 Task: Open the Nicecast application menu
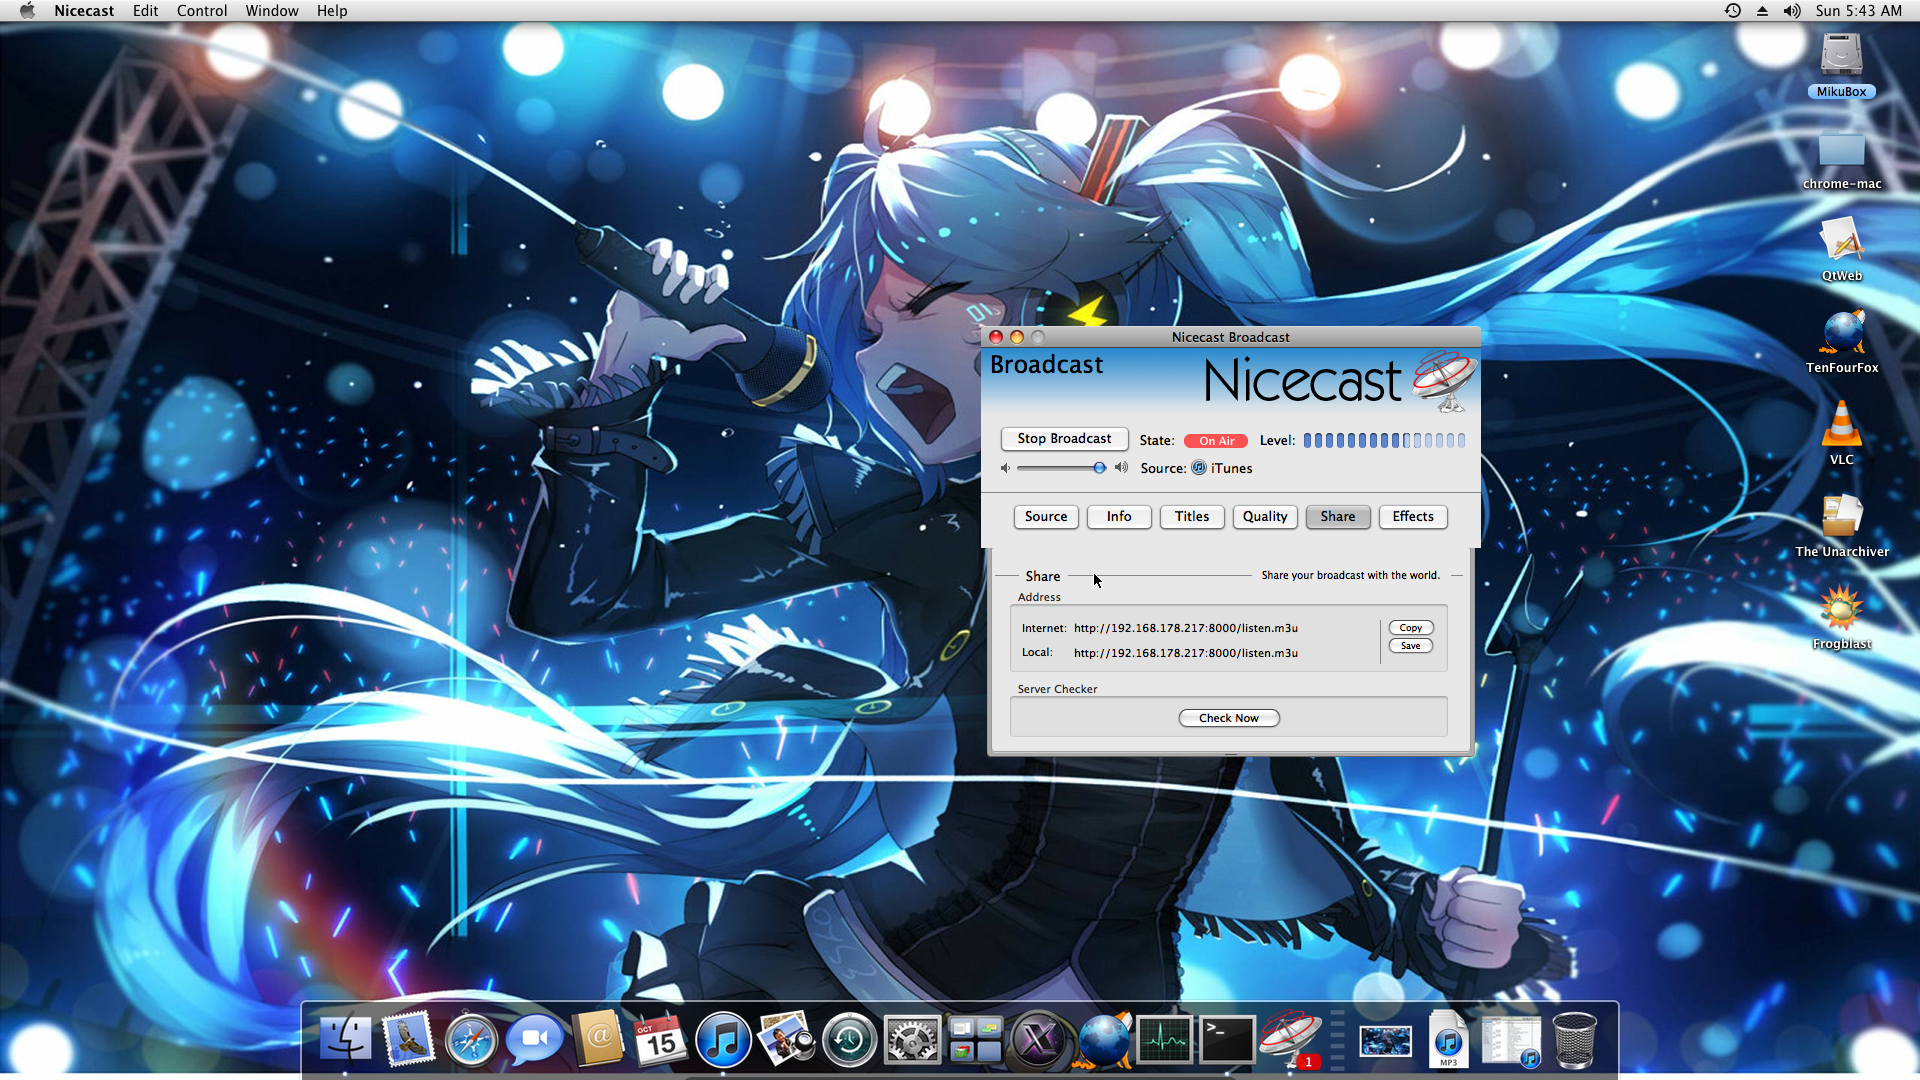click(84, 11)
